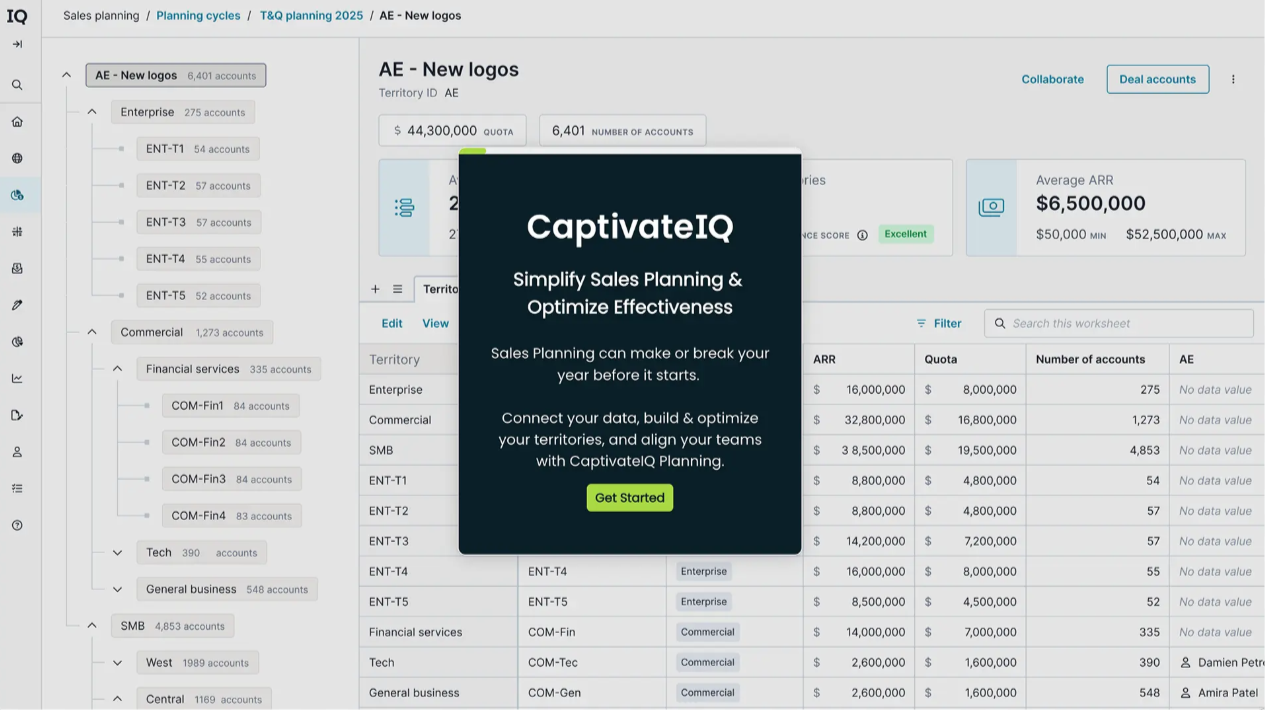
Task: Select the AE - New logos root node
Action: point(176,75)
